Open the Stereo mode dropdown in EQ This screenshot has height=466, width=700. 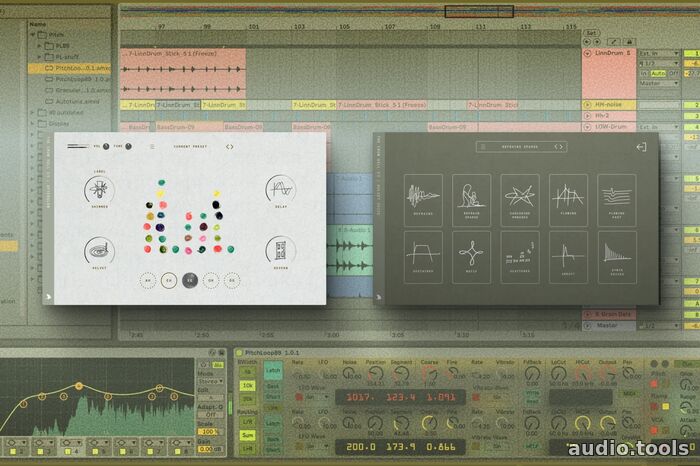coord(211,380)
